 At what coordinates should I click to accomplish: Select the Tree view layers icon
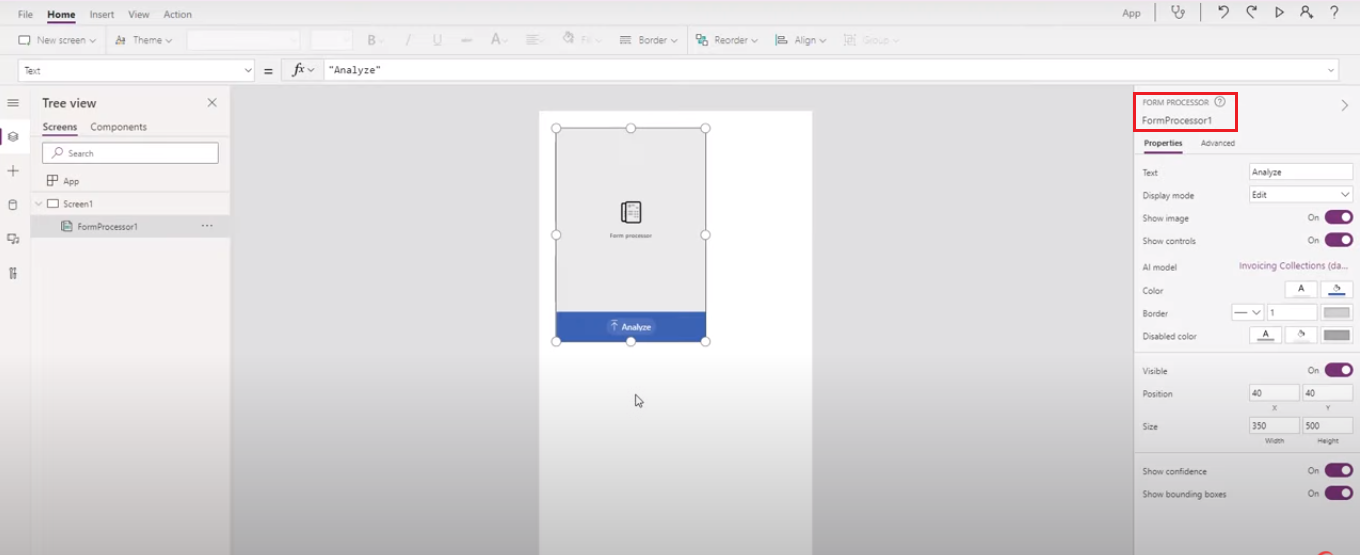[13, 136]
